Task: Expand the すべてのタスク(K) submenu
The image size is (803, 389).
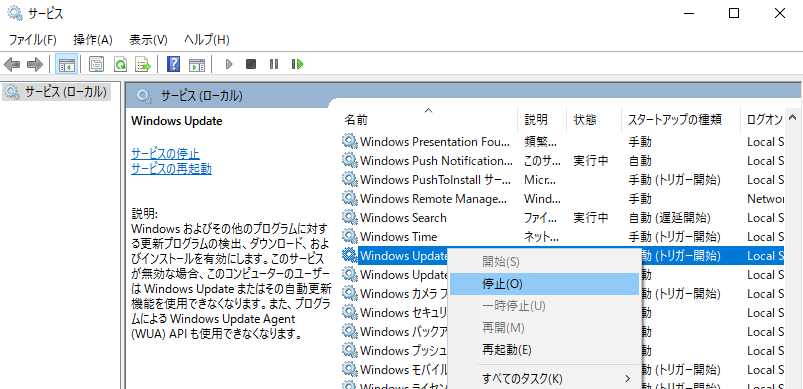Action: pyautogui.click(x=544, y=379)
